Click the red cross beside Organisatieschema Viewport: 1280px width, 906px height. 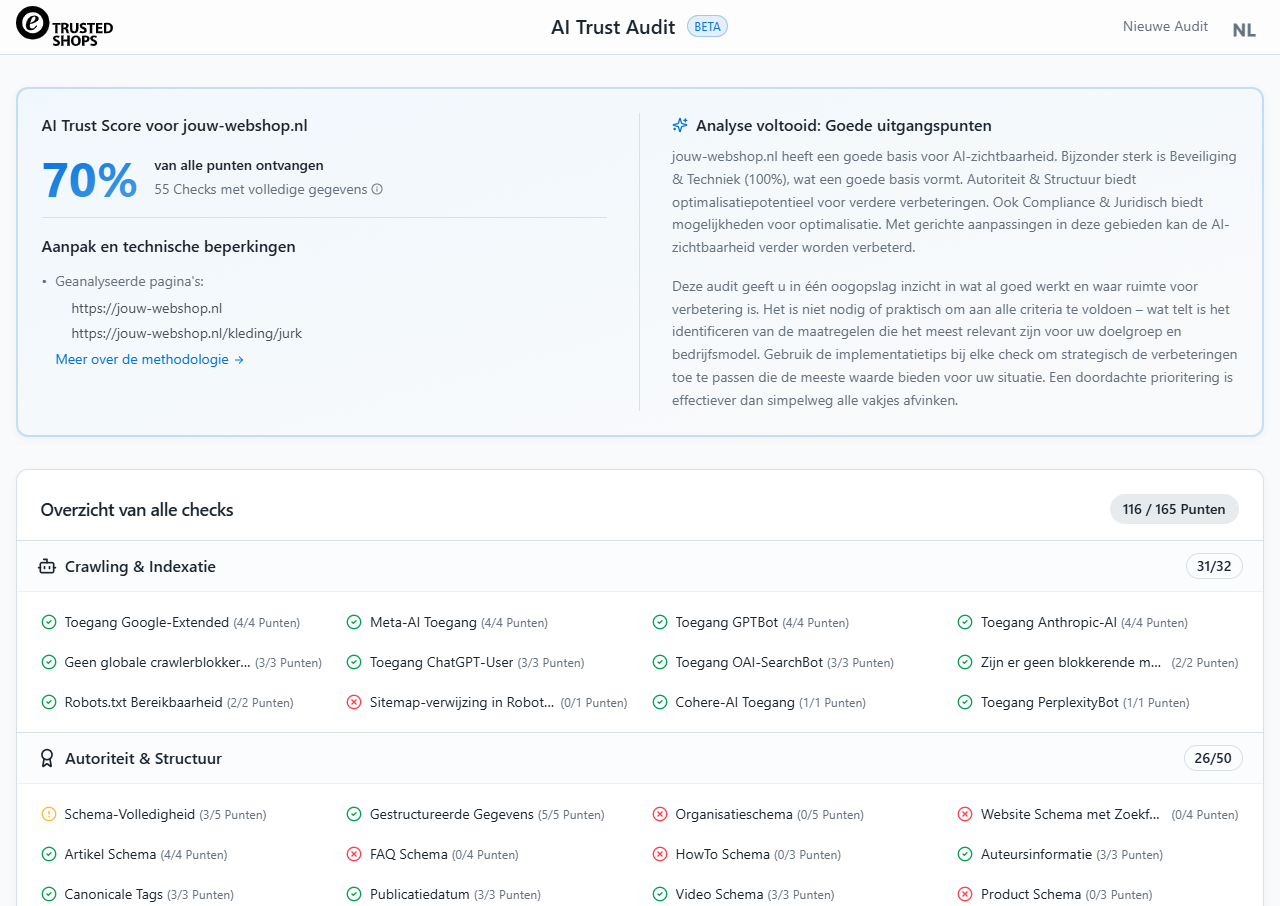[x=660, y=815]
